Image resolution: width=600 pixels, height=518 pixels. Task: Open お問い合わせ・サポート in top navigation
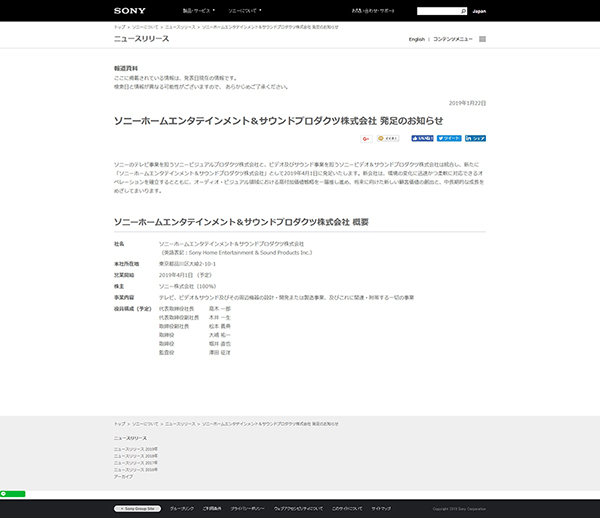379,11
